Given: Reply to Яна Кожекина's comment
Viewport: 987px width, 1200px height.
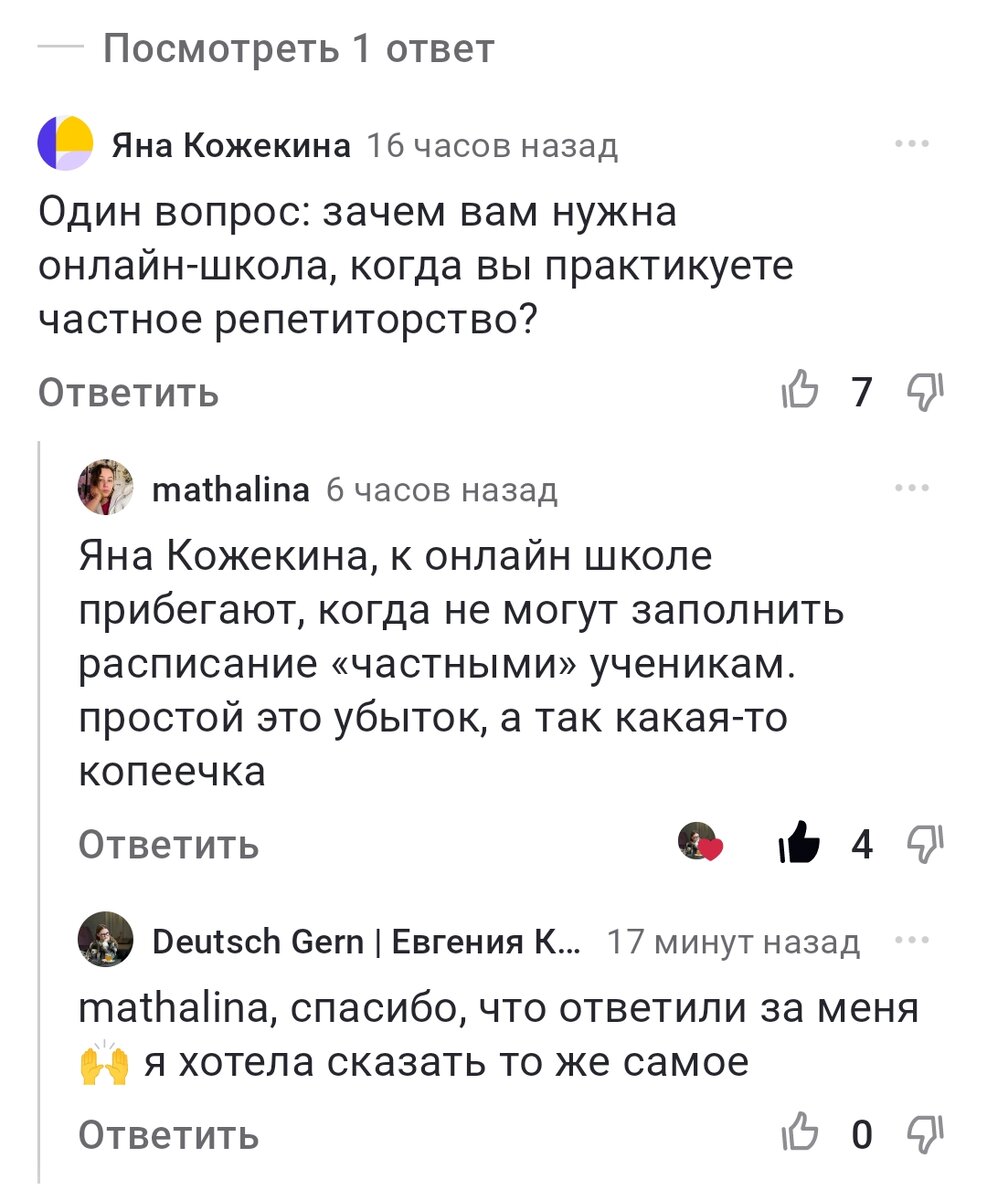Looking at the screenshot, I should click(x=127, y=392).
